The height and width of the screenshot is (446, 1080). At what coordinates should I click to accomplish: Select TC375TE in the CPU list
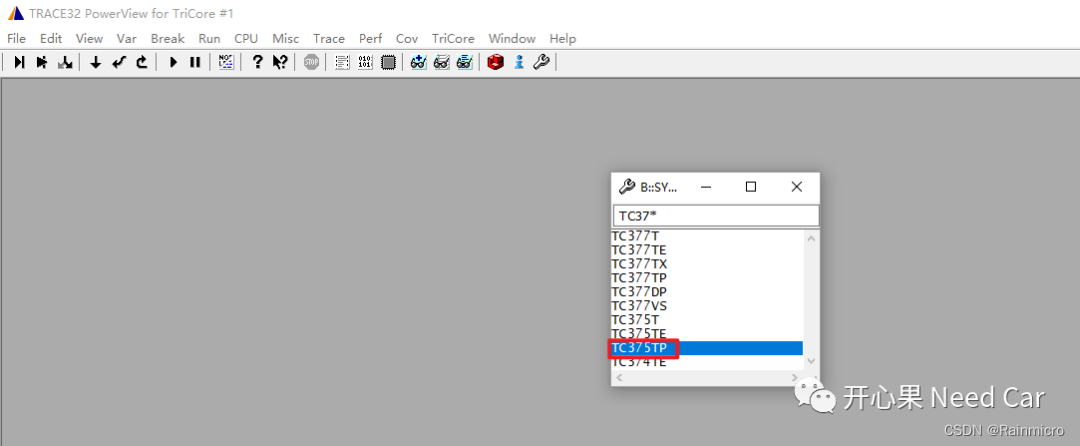click(707, 334)
